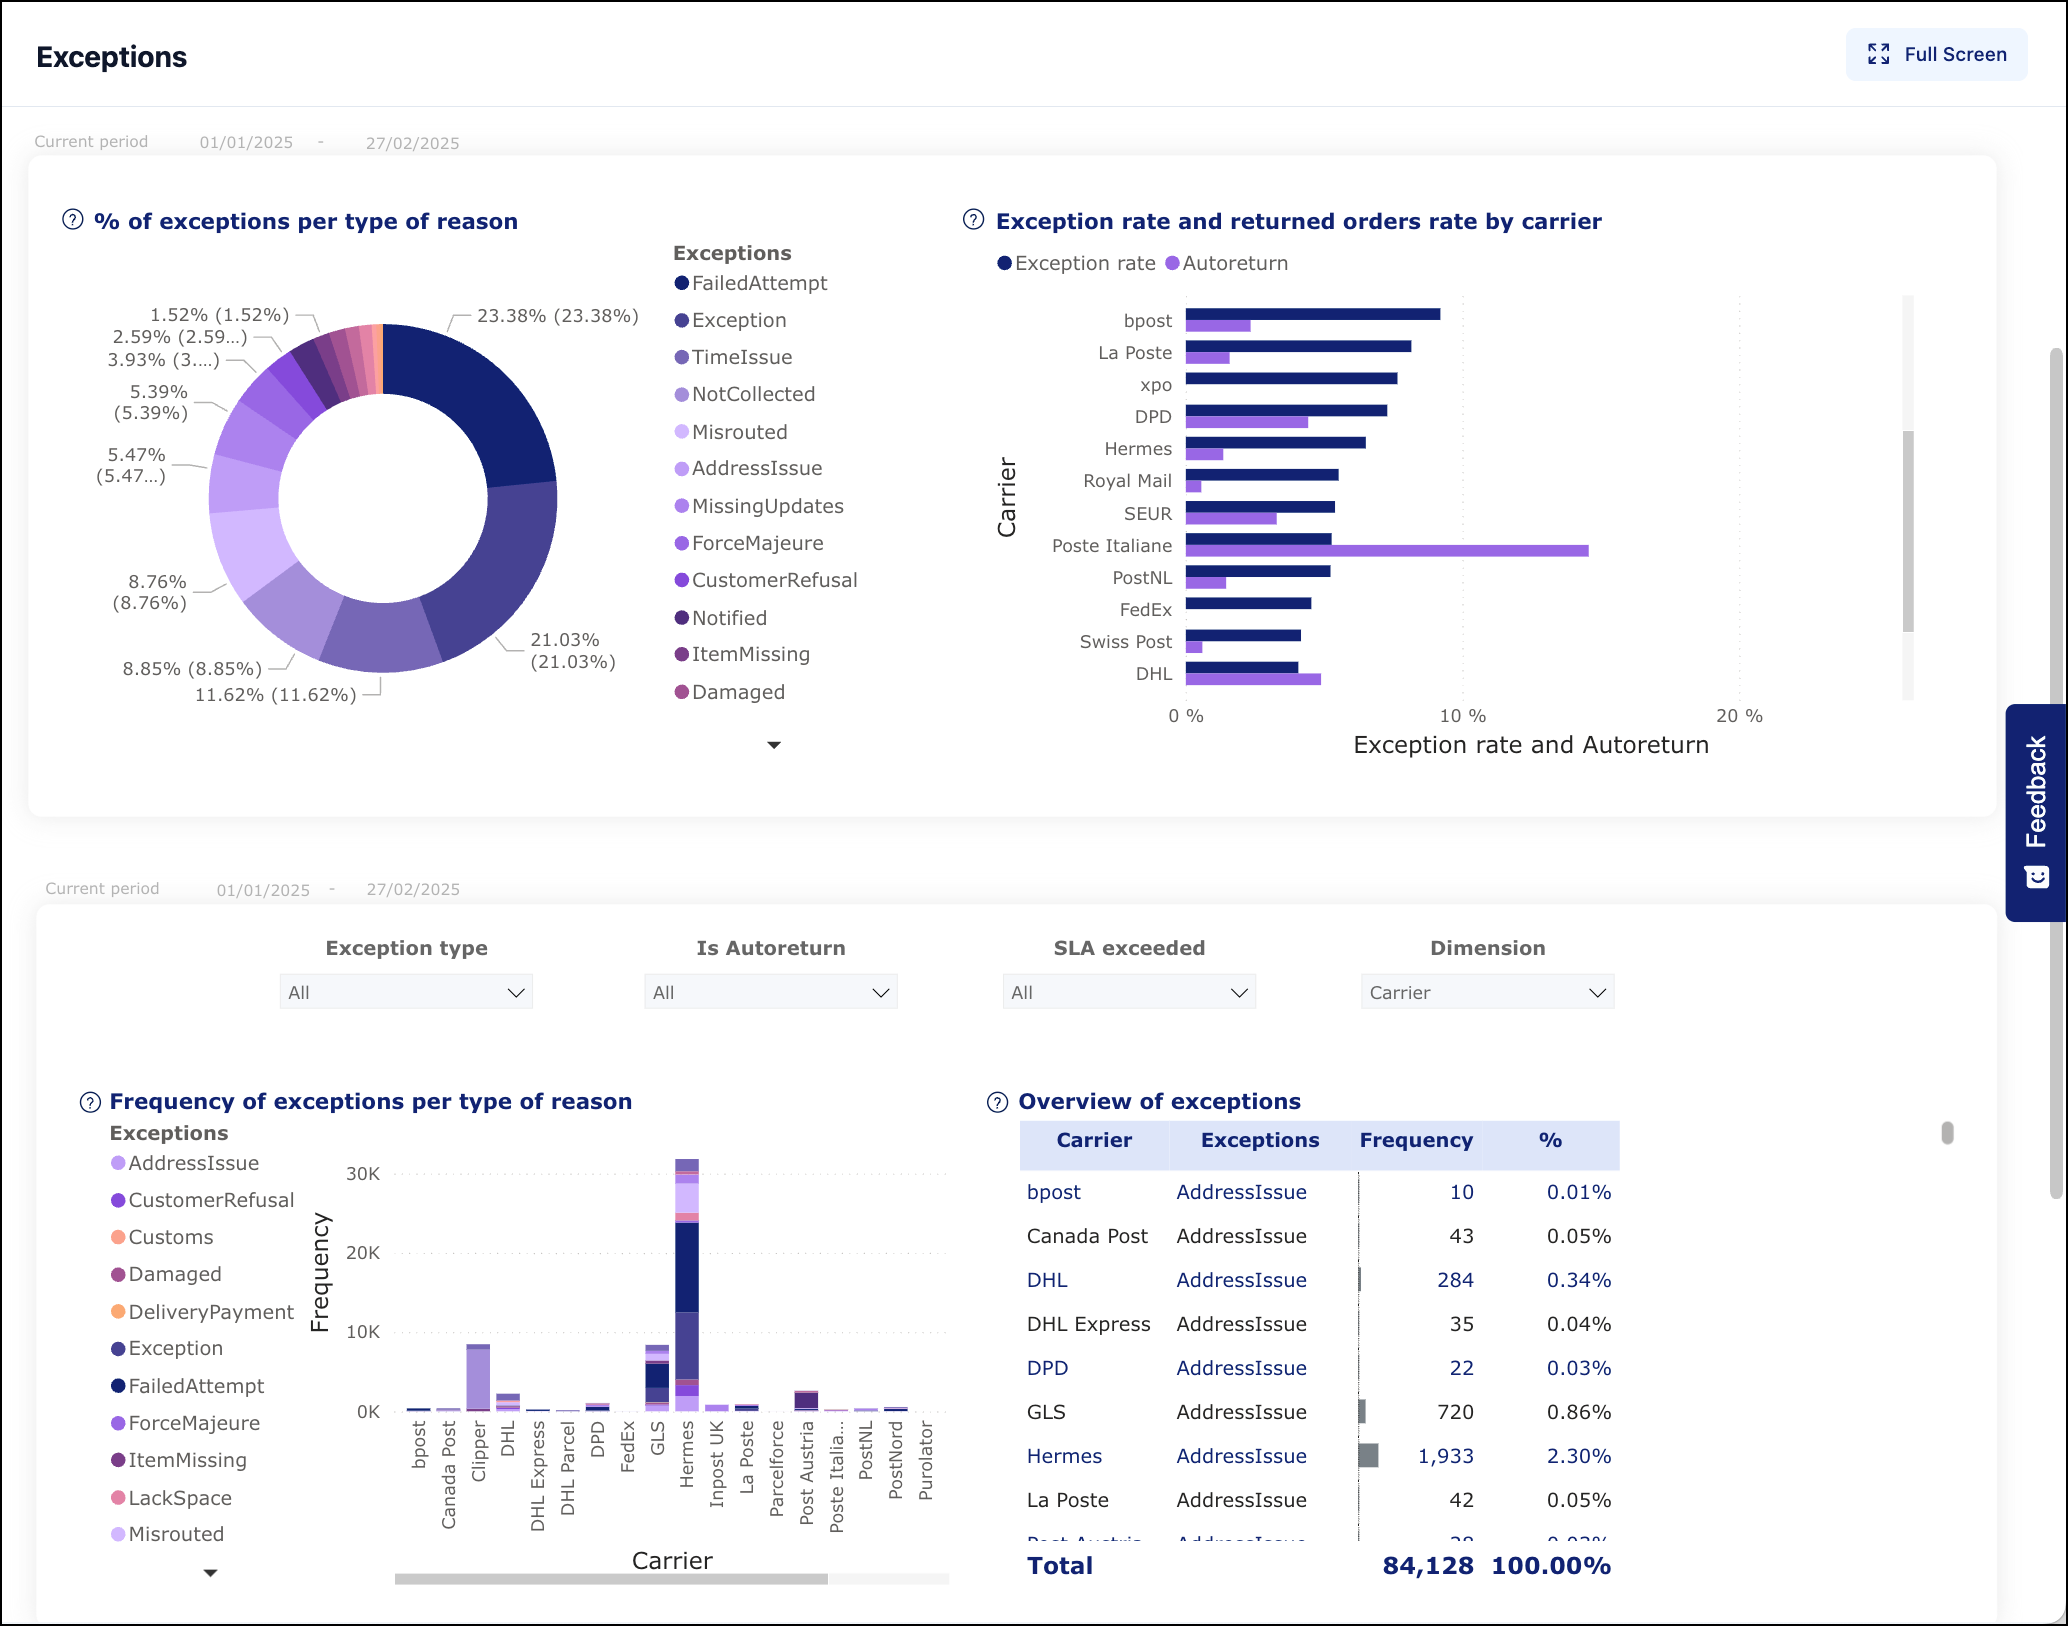Open the help icon beside "% of exceptions per type of reason"
Viewport: 2068px width, 1626px height.
(x=71, y=220)
